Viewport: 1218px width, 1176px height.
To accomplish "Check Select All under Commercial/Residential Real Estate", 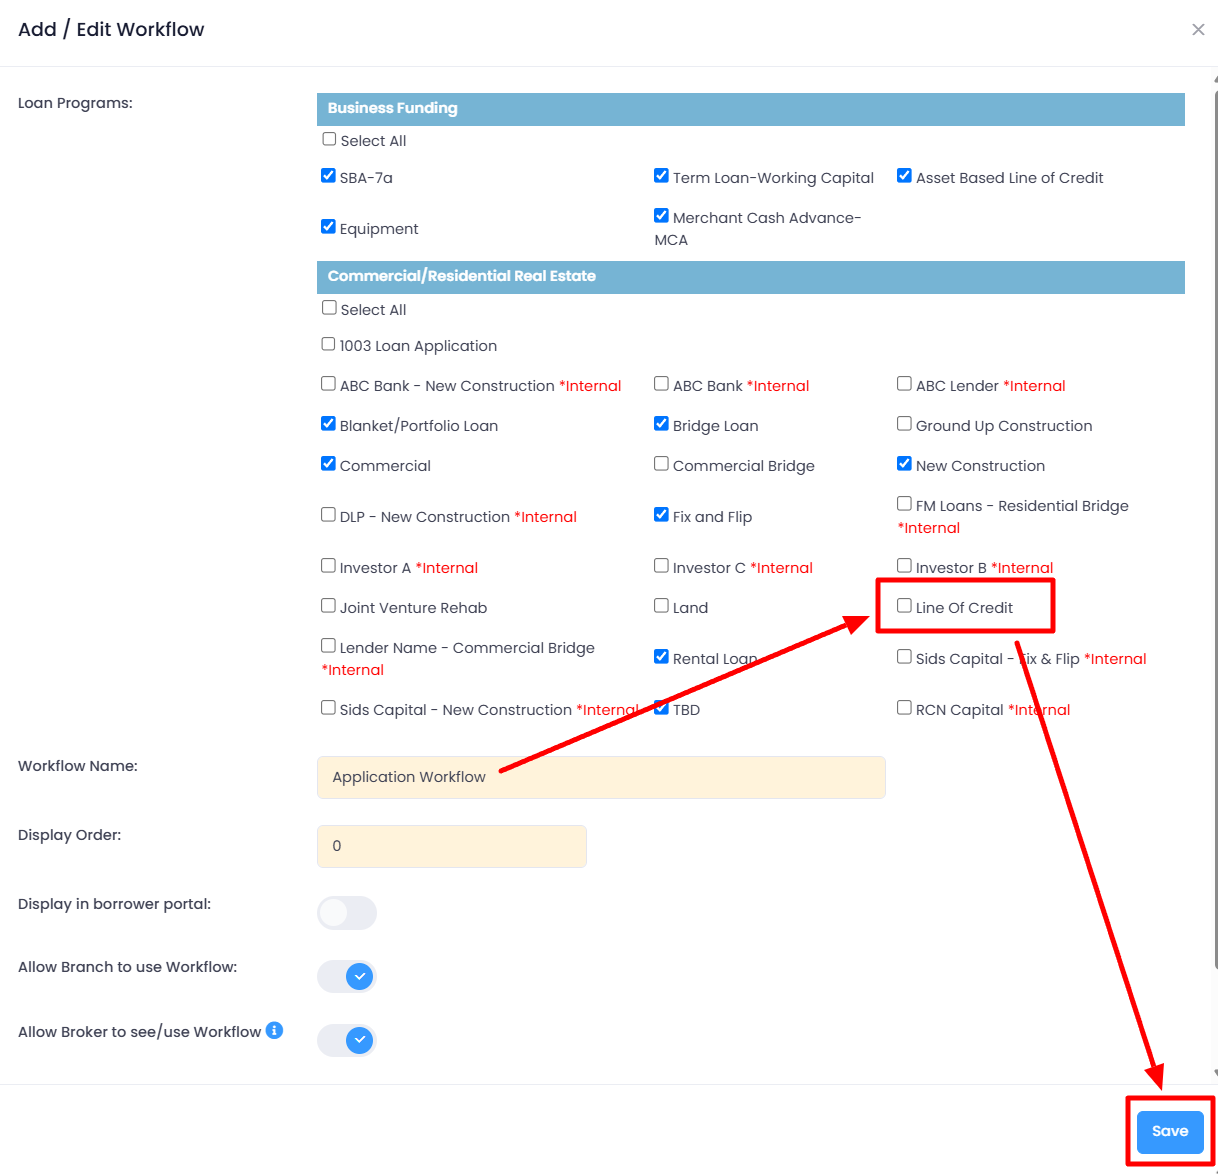I will (x=329, y=308).
